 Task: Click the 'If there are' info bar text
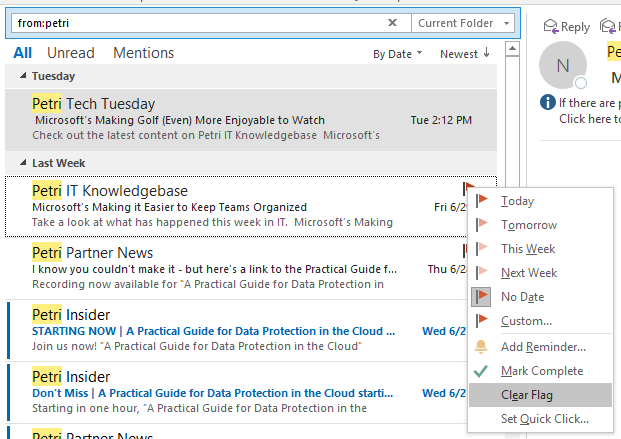coord(590,103)
